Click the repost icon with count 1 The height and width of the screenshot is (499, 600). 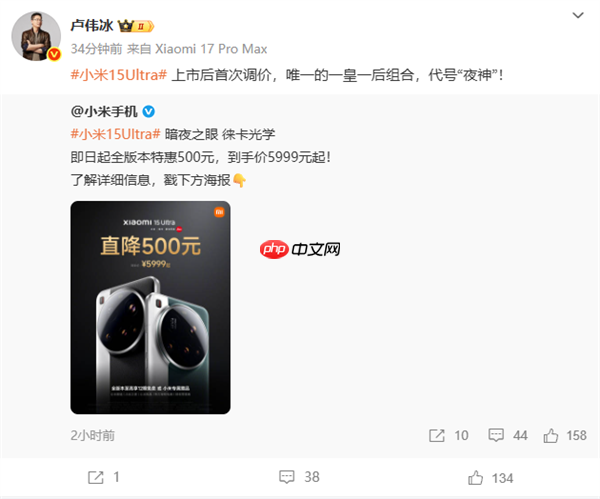tap(96, 477)
